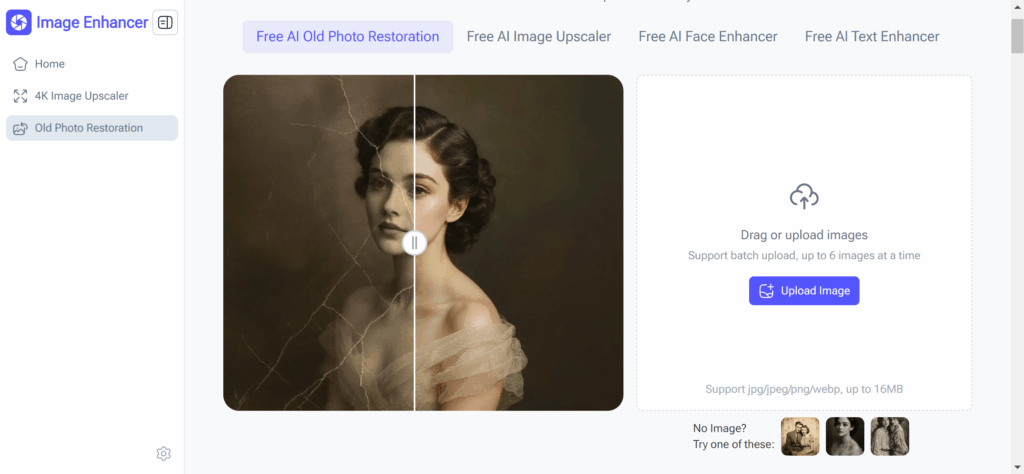Open the Free AI Face Enhancer tab

point(708,37)
